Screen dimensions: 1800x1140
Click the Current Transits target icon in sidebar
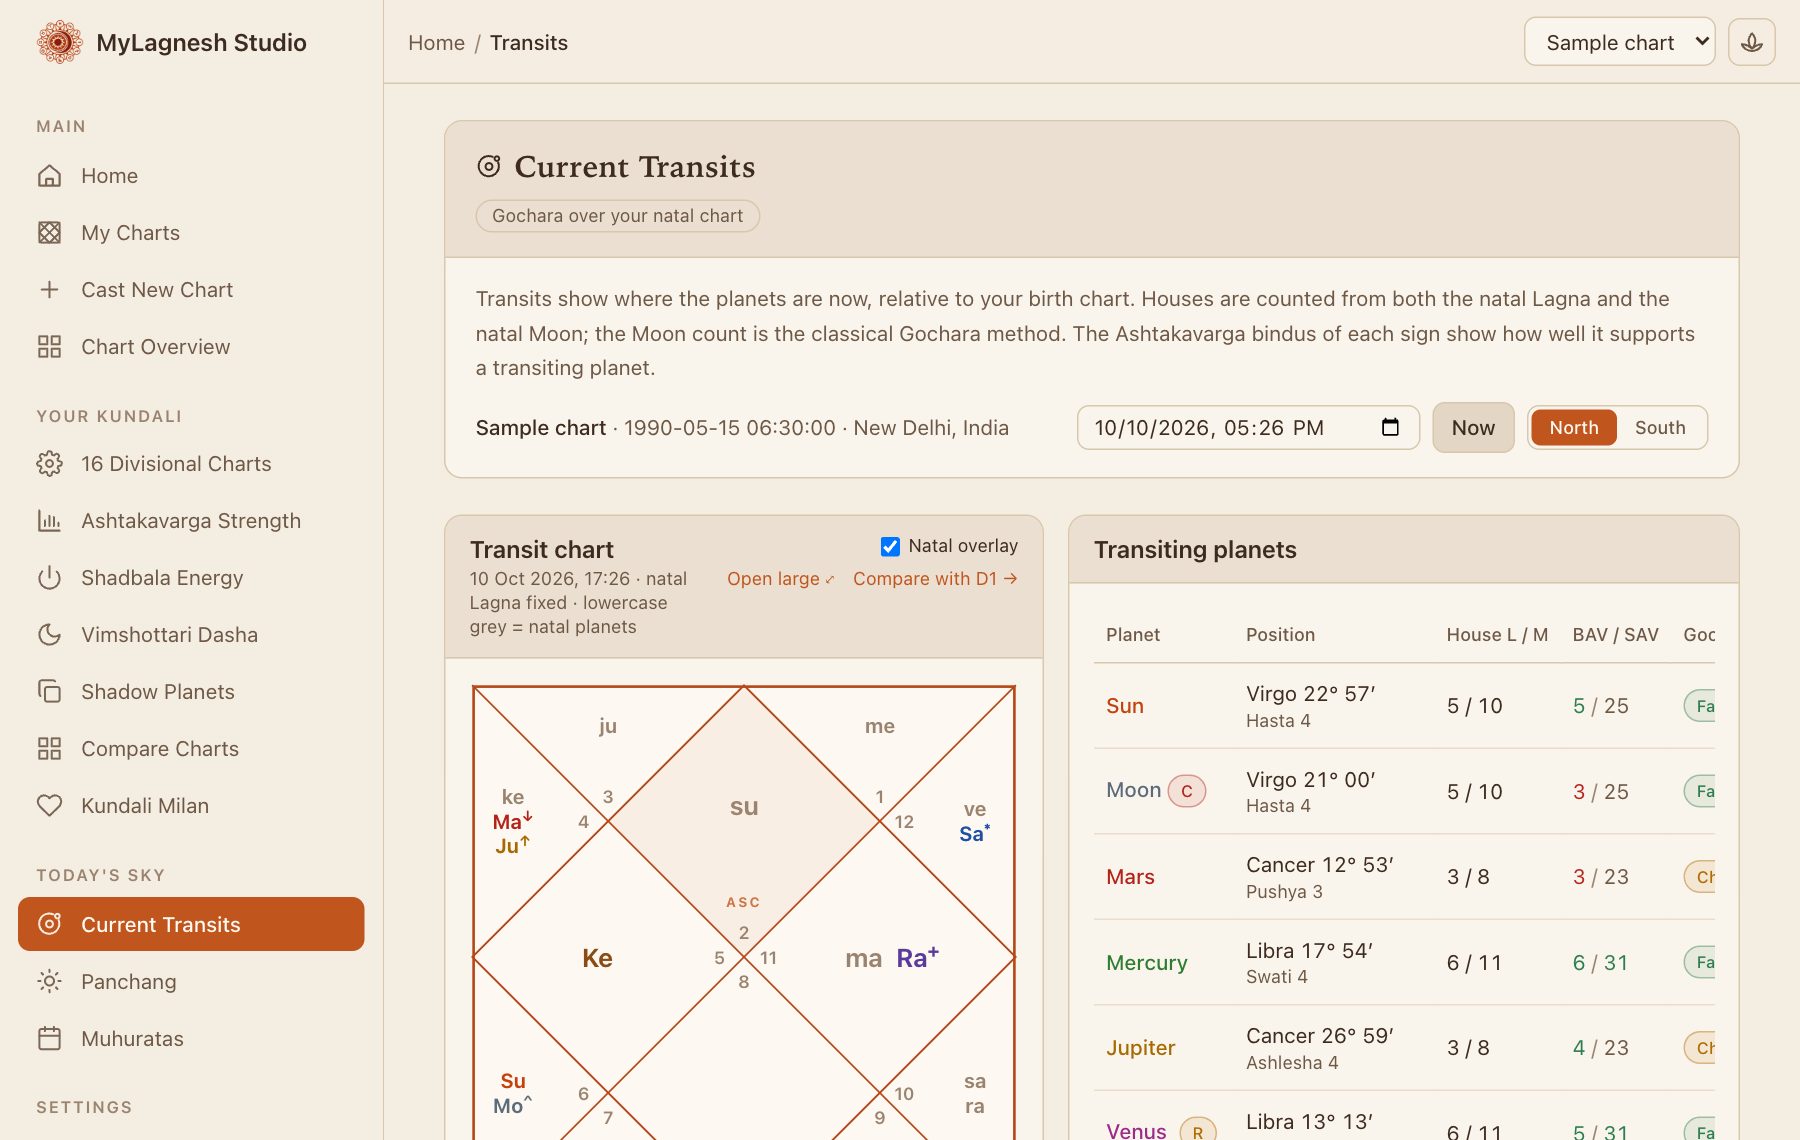point(49,924)
